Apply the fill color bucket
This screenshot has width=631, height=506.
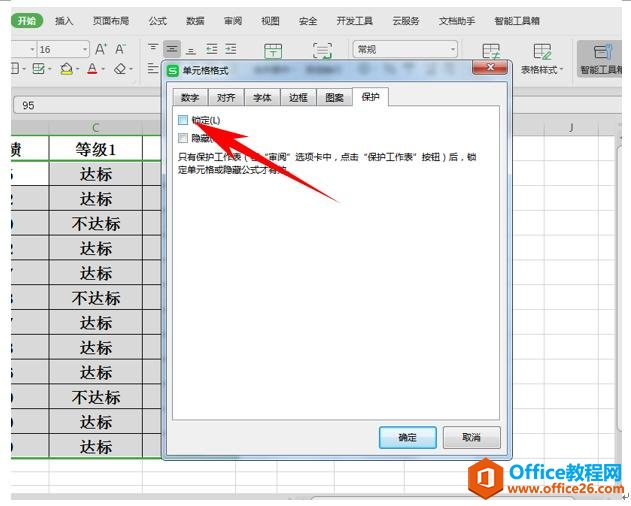[x=66, y=69]
